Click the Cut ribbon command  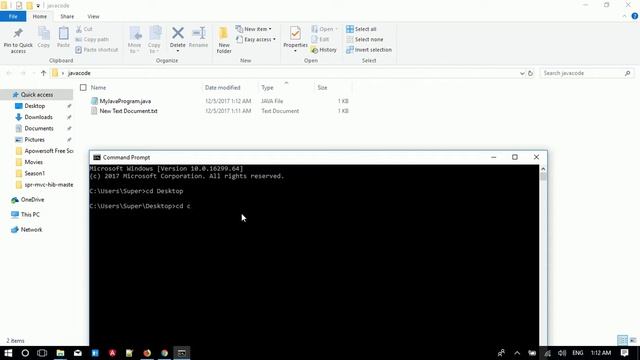[84, 29]
